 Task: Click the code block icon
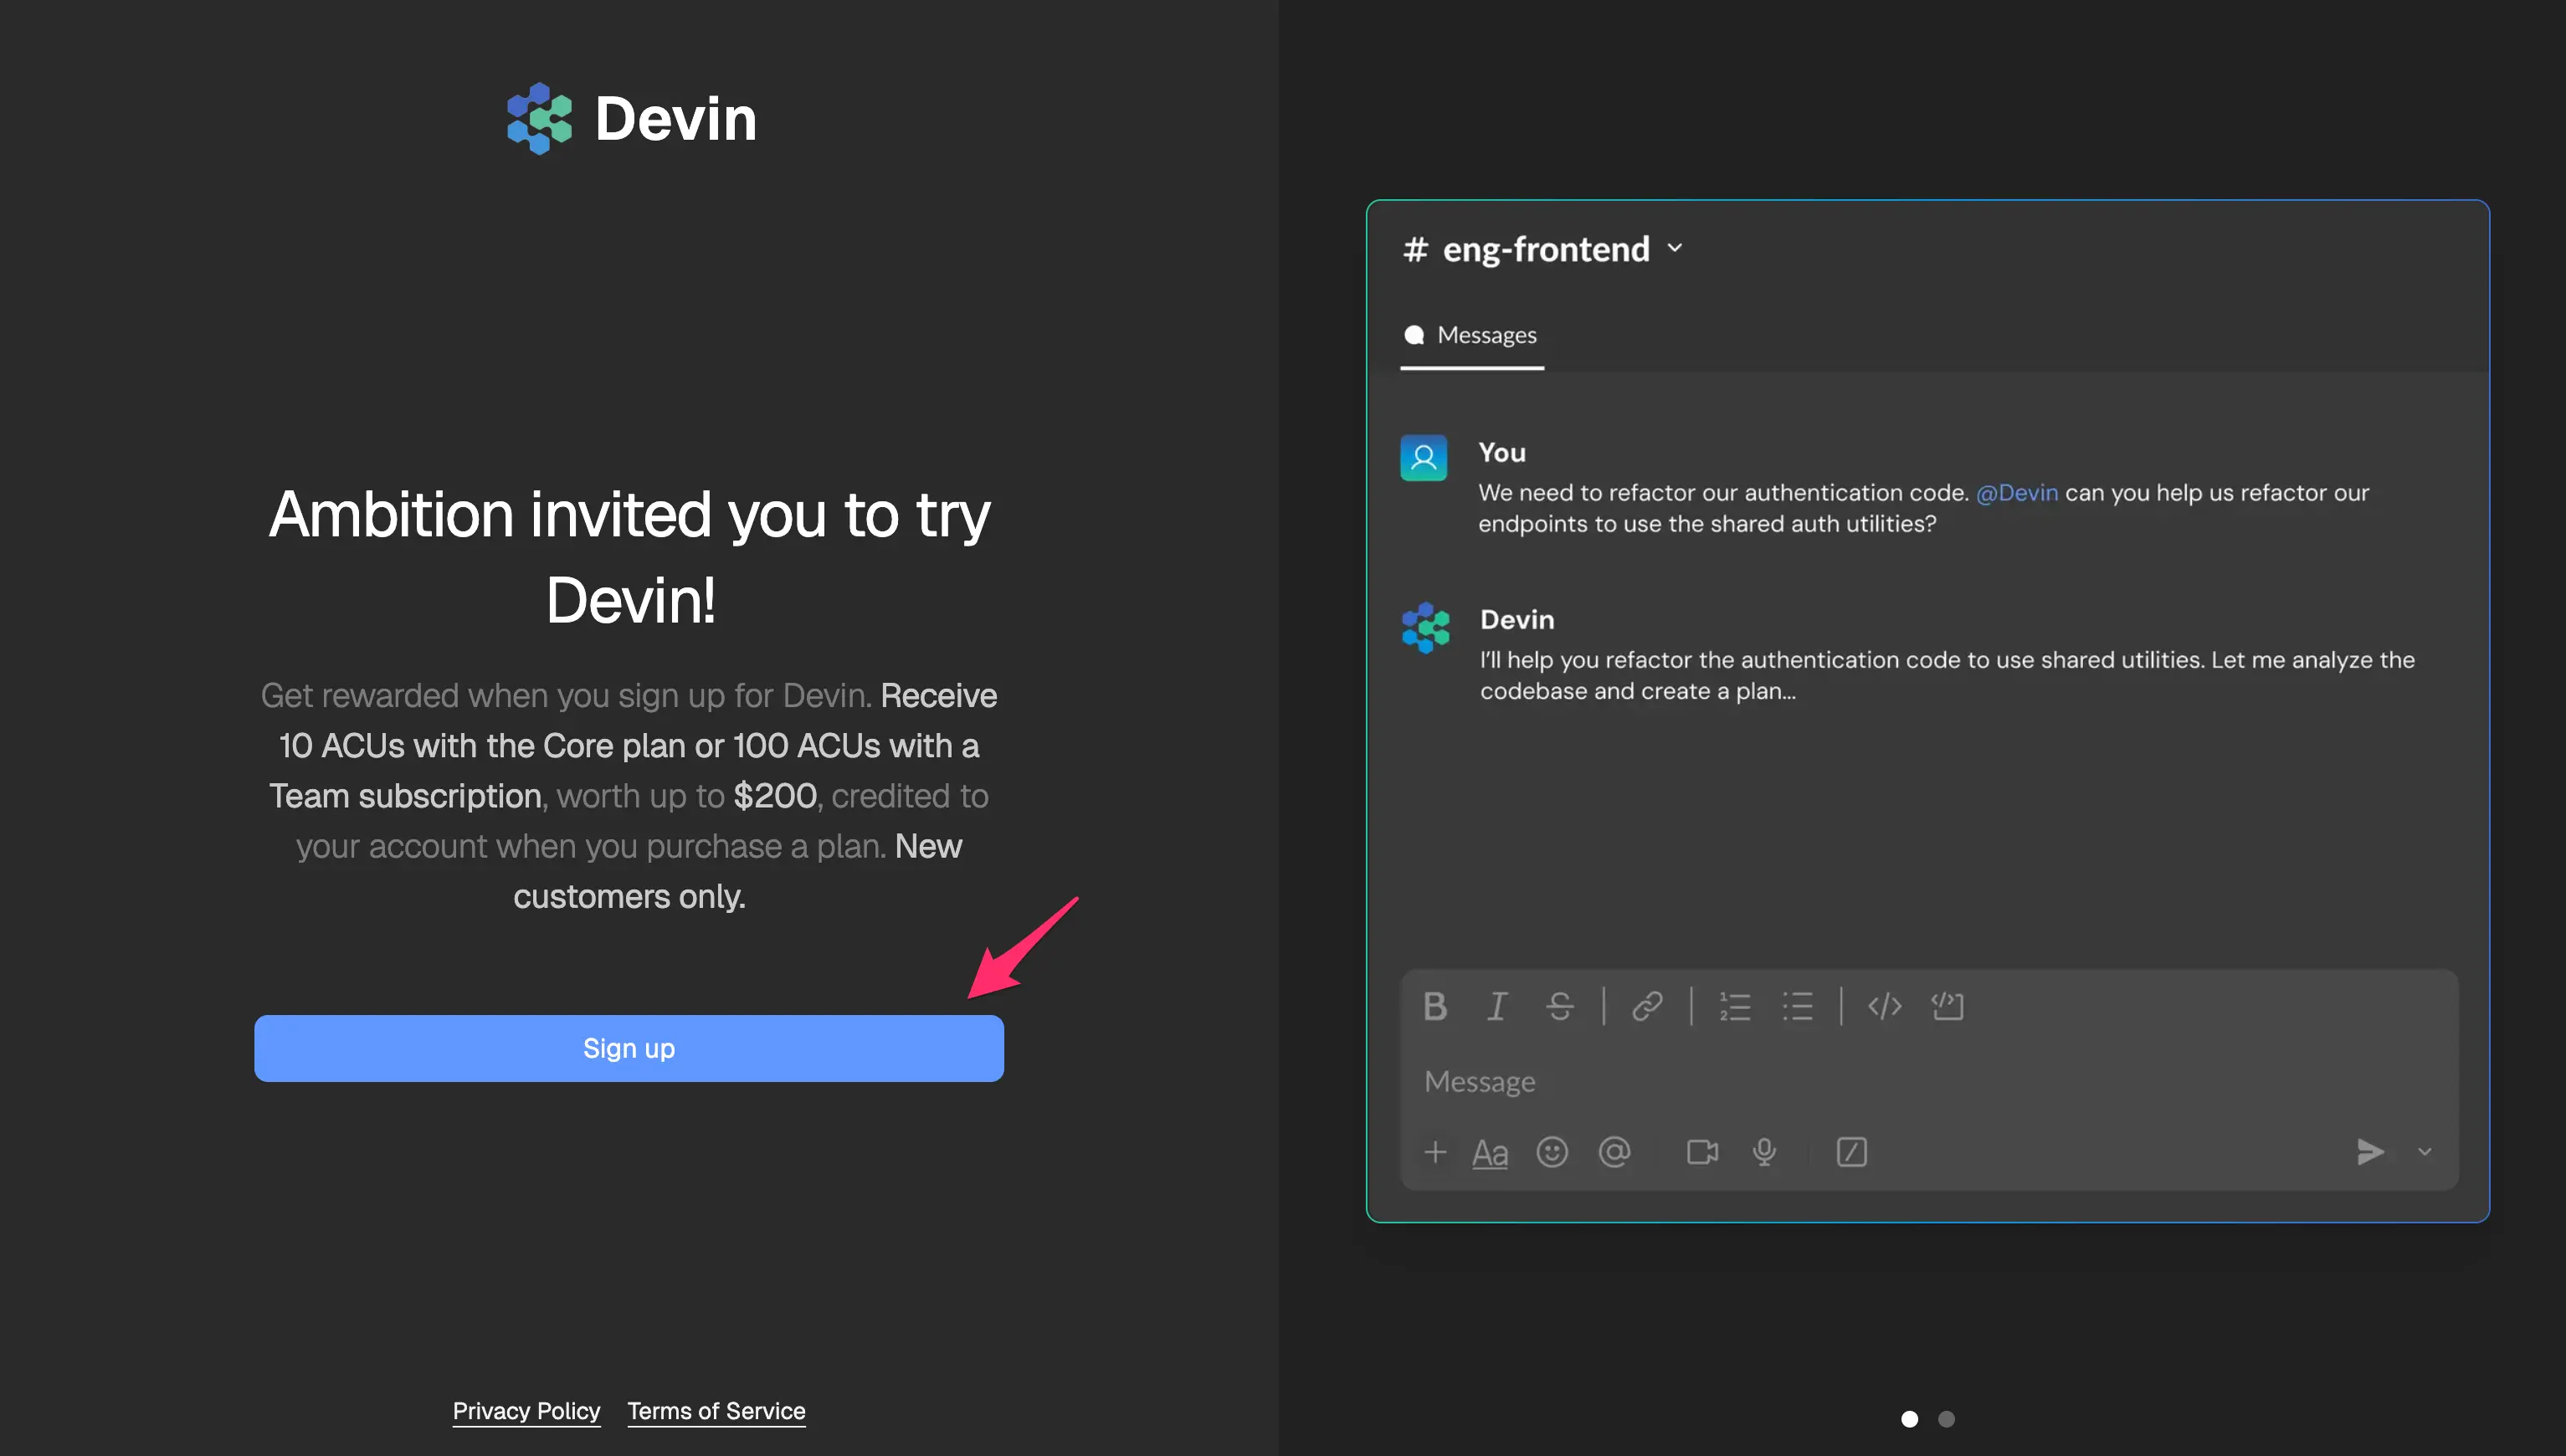(1947, 1006)
